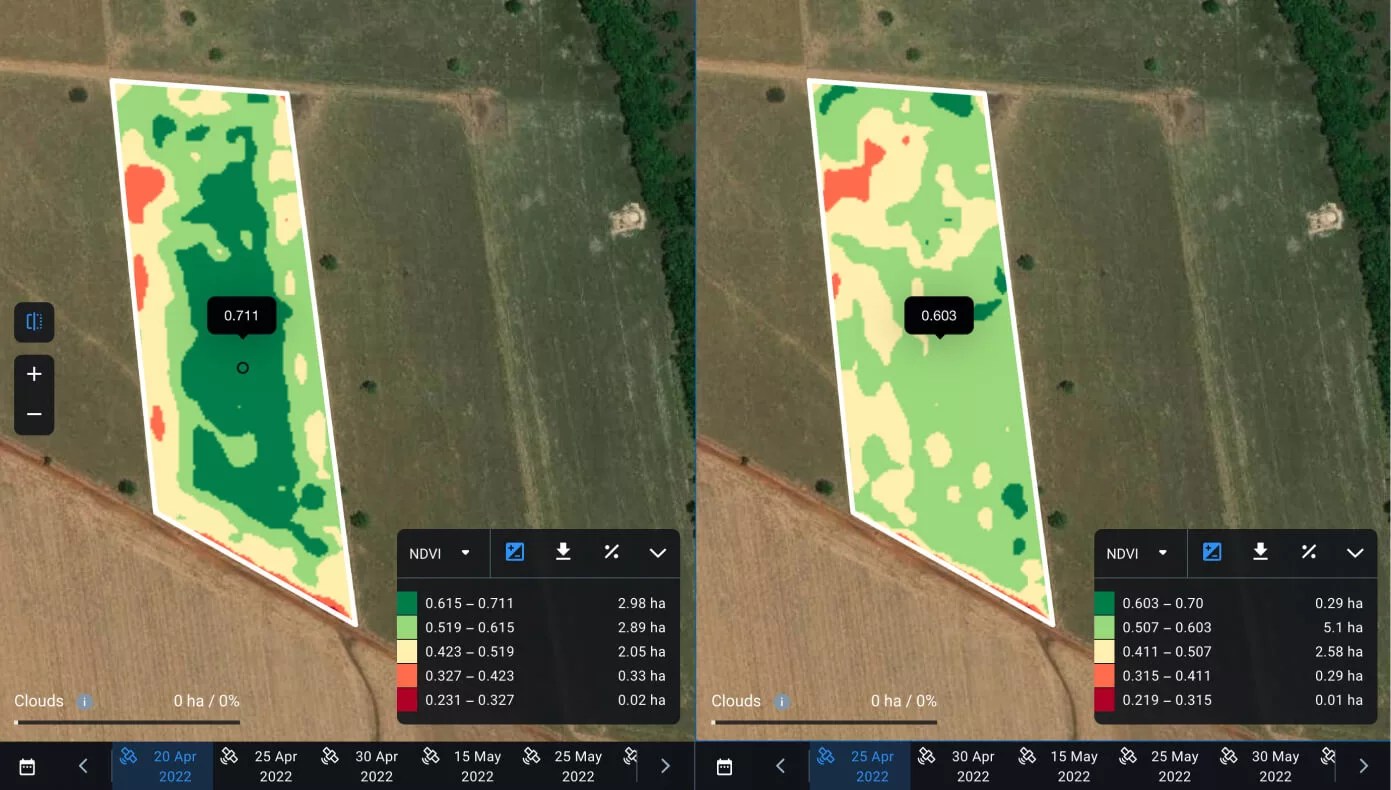The width and height of the screenshot is (1391, 790).
Task: Click light green 0.507 – 0.603 swatch
Action: [1104, 627]
